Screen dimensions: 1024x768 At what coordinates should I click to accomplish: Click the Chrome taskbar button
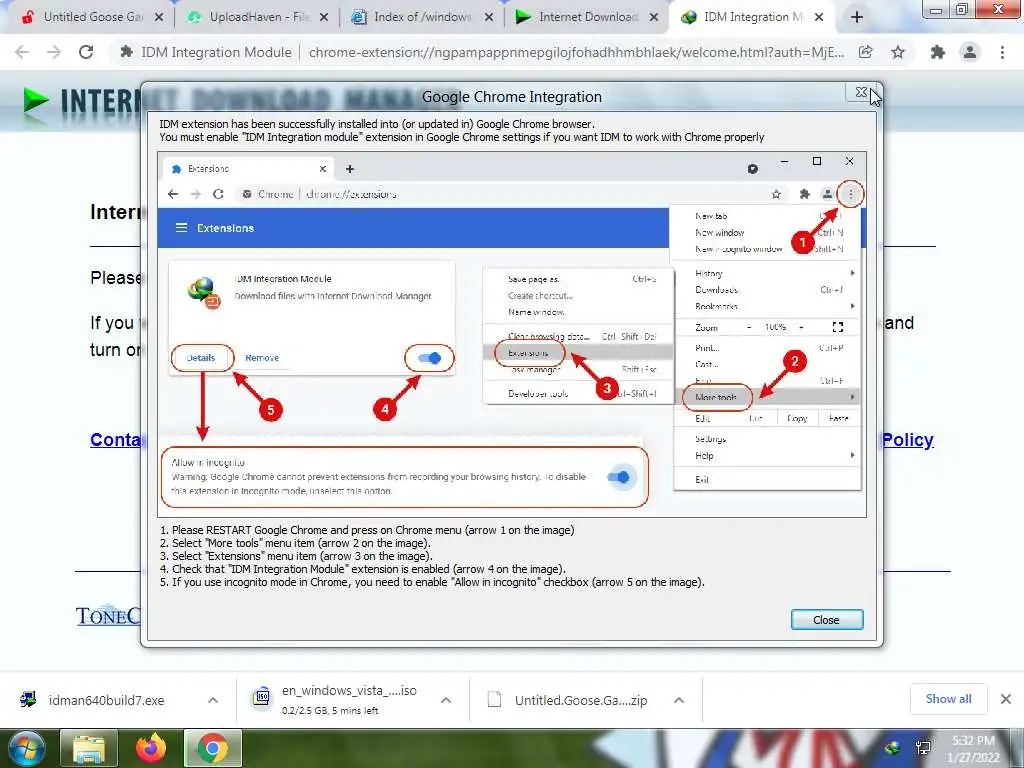pyautogui.click(x=213, y=748)
